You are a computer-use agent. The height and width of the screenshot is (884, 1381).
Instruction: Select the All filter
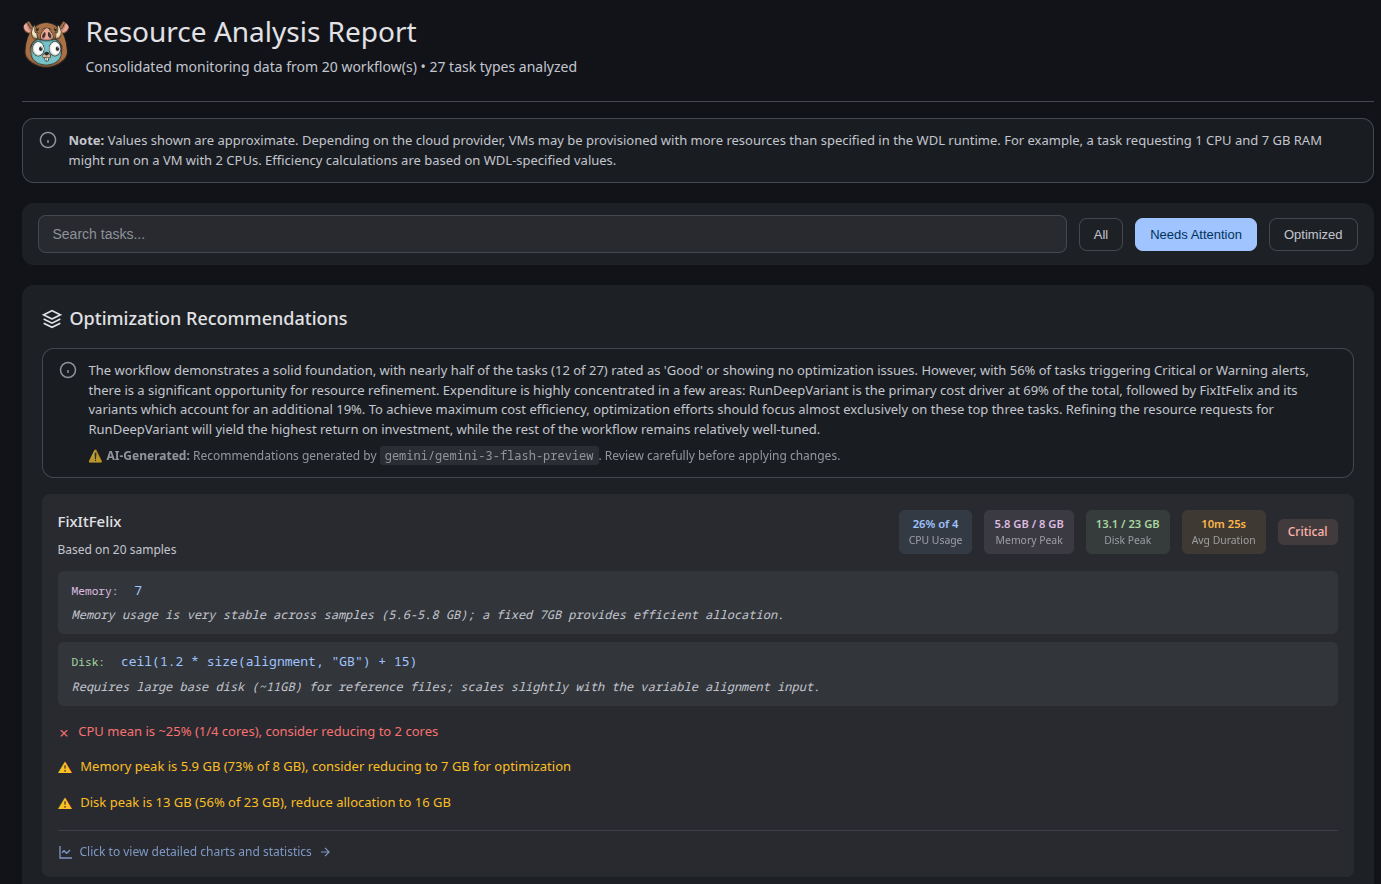click(x=1100, y=235)
